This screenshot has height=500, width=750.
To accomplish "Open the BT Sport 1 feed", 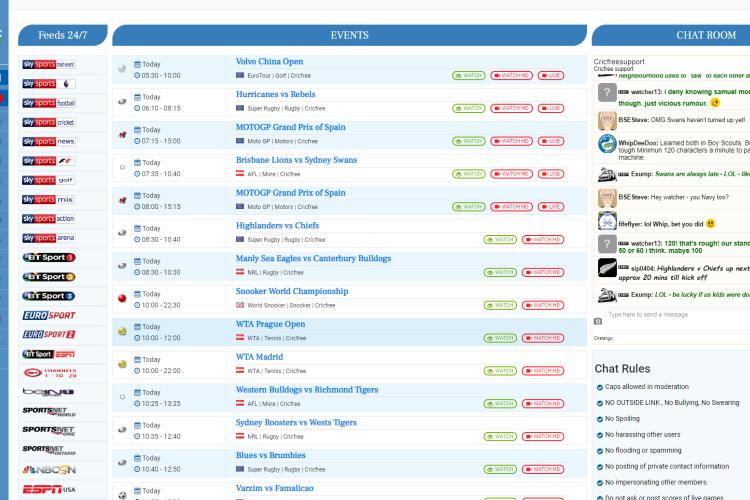I will pos(49,257).
